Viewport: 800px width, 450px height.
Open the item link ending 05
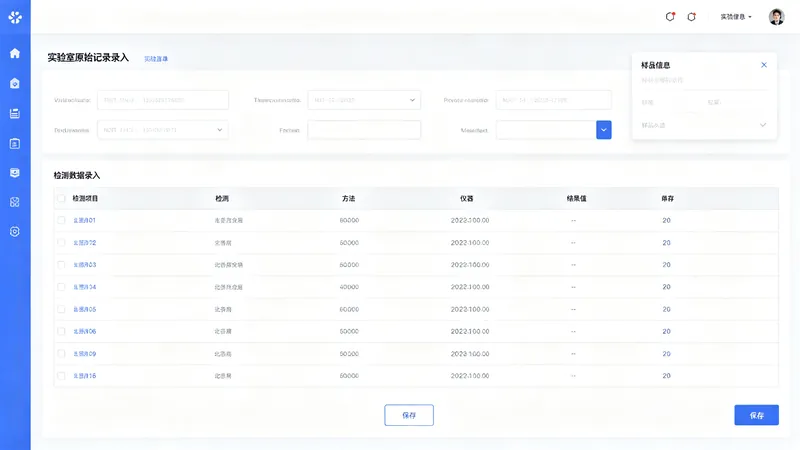coord(84,309)
